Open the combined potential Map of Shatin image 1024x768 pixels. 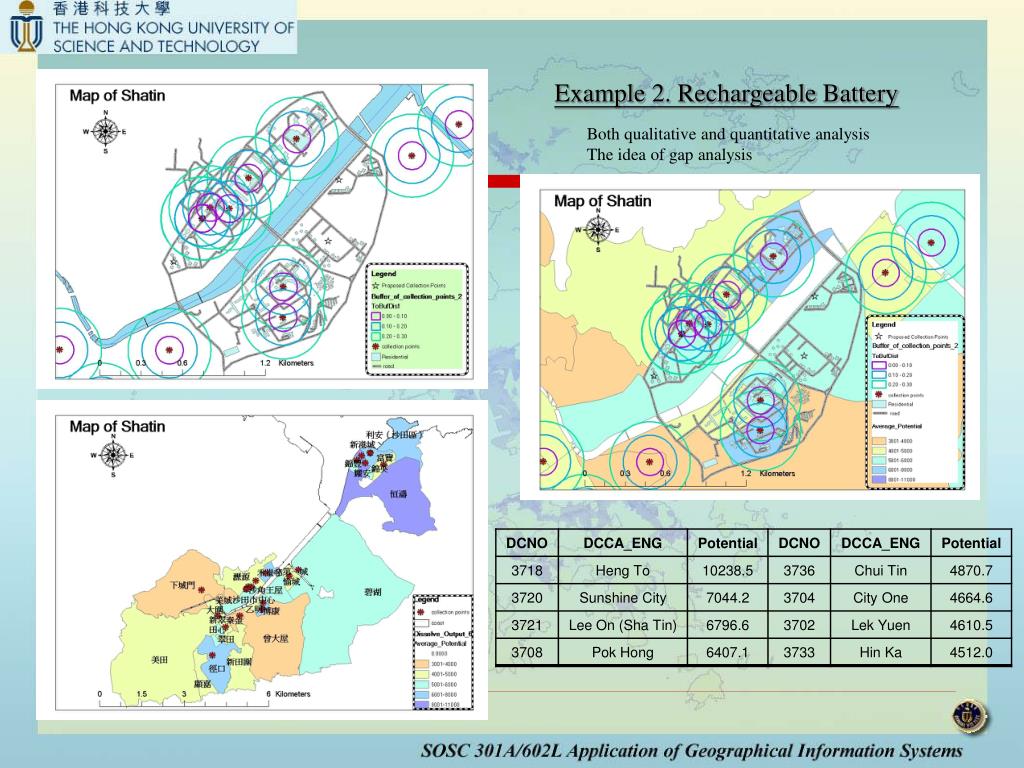tap(752, 339)
